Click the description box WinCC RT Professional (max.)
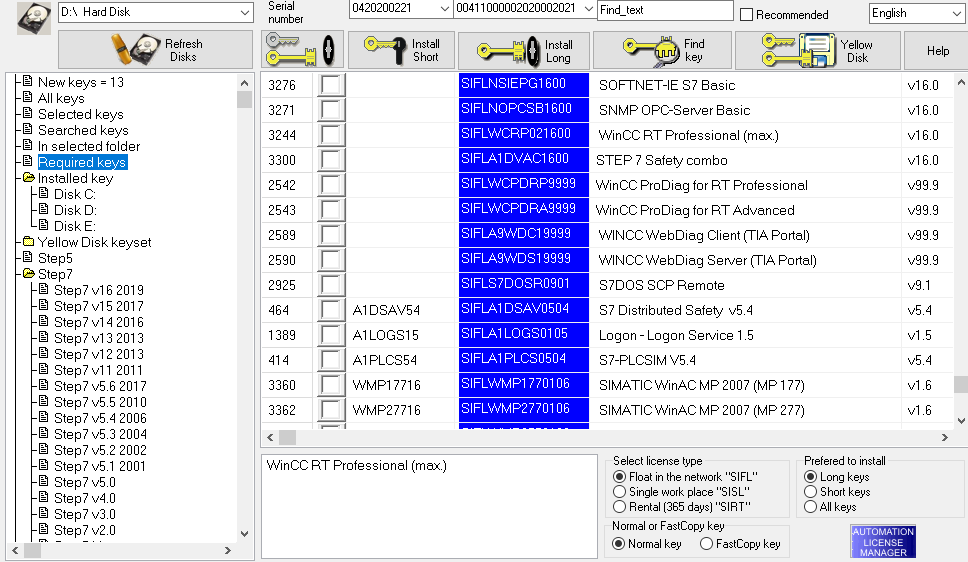 click(429, 506)
